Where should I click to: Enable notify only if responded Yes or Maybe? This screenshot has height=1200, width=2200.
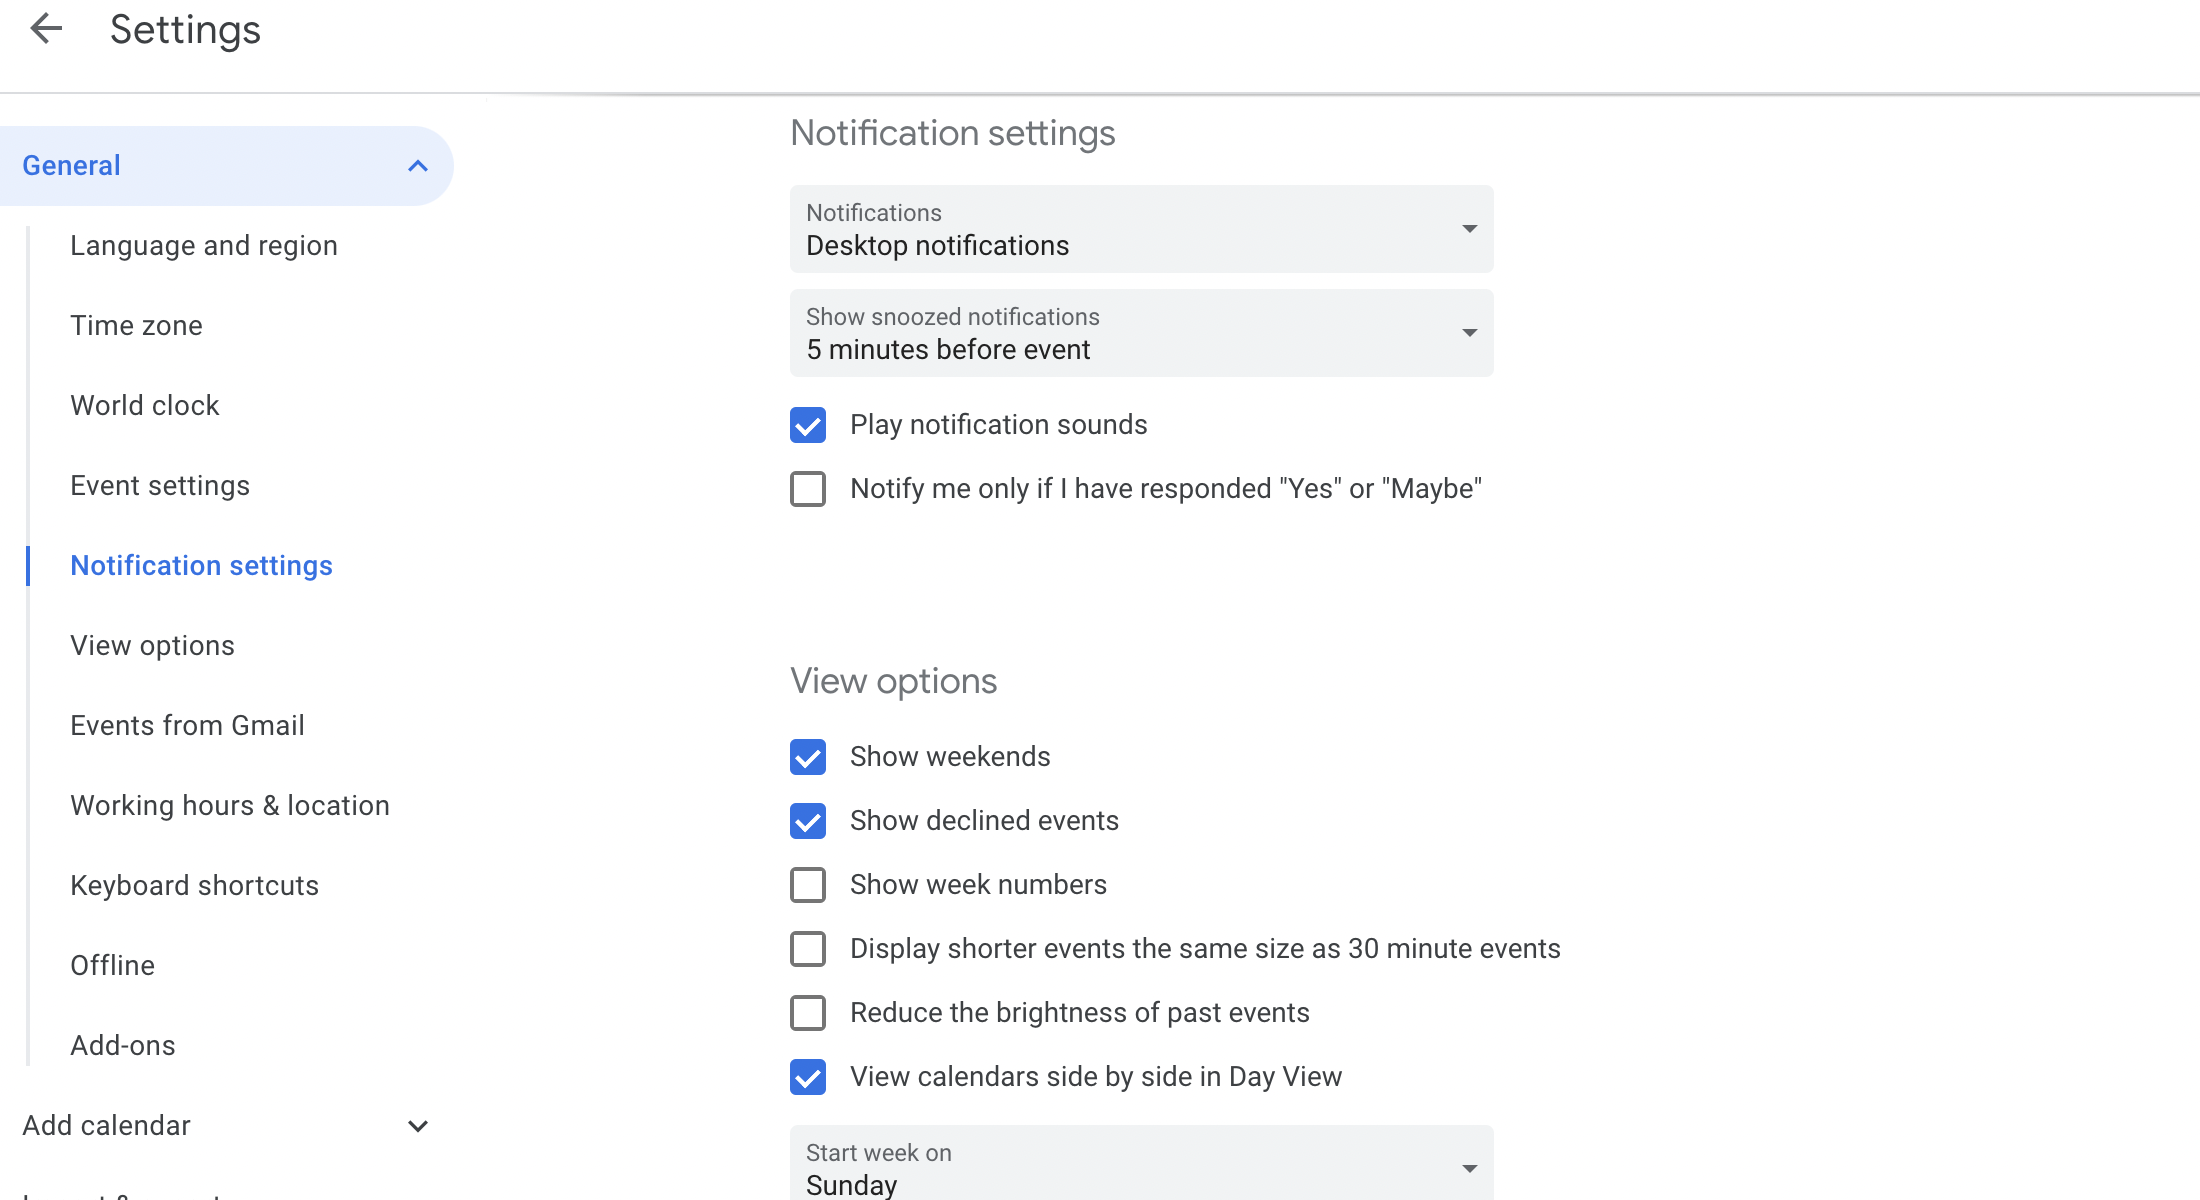pos(808,489)
